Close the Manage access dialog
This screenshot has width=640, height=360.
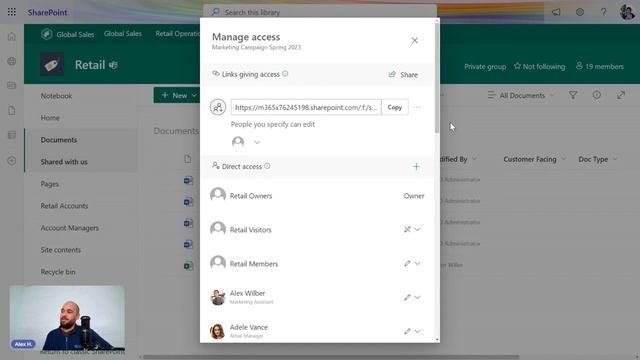tap(414, 40)
